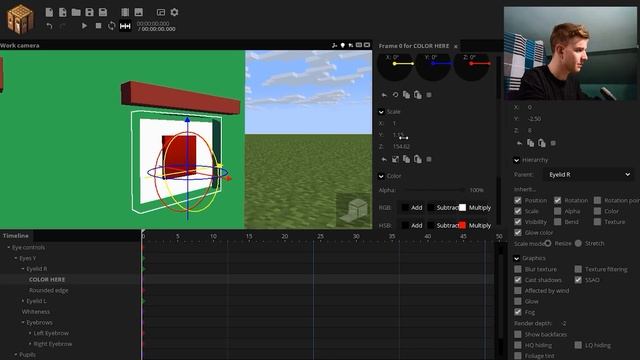Viewport: 640px width, 360px height.
Task: Enable inherit Bend checkbox
Action: click(558, 222)
